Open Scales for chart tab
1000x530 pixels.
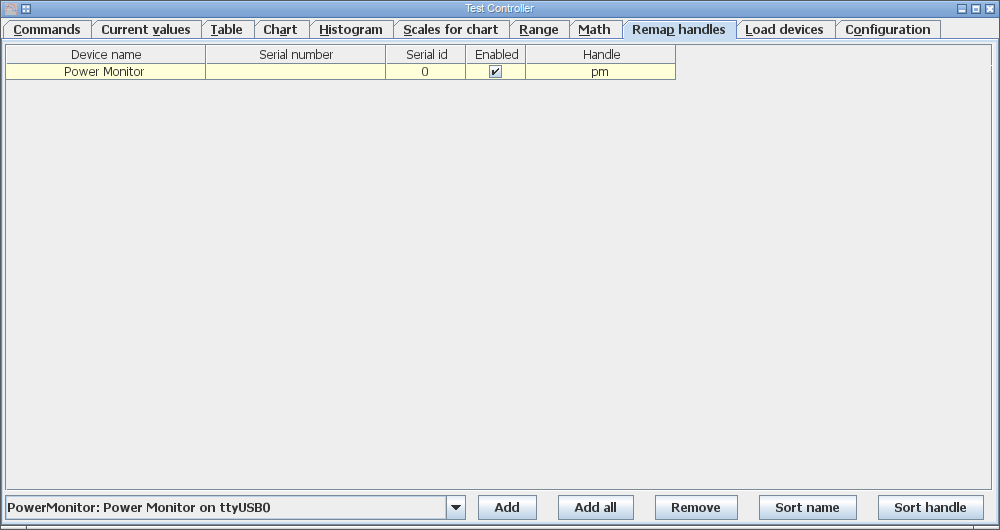pyautogui.click(x=451, y=30)
